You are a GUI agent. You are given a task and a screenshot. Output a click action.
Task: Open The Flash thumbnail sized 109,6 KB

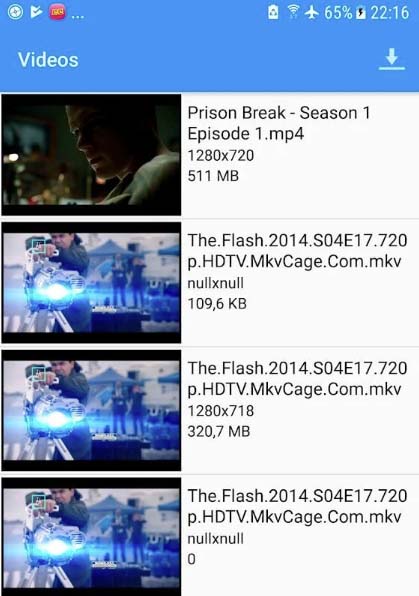(x=91, y=282)
